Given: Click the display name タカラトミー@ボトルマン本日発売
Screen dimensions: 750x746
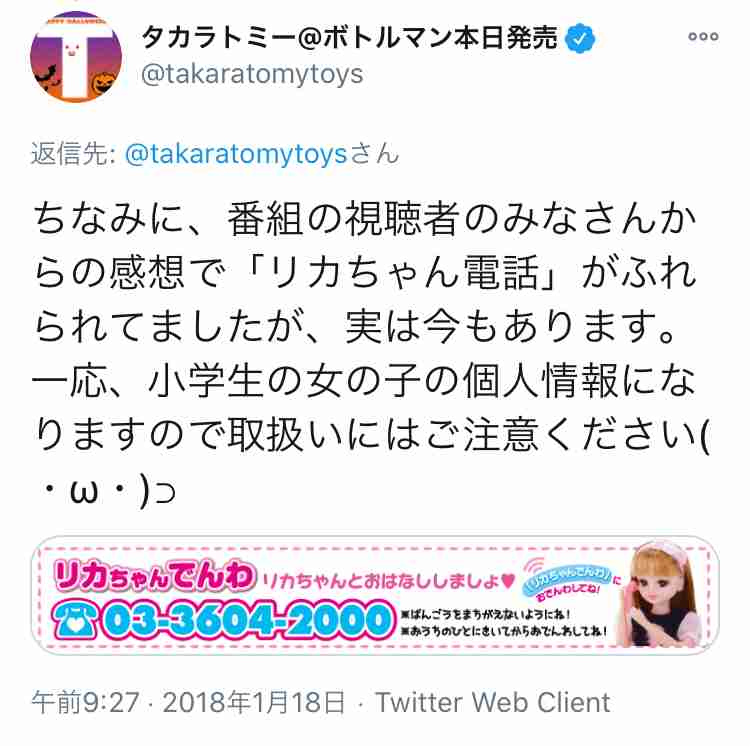Looking at the screenshot, I should coord(350,37).
